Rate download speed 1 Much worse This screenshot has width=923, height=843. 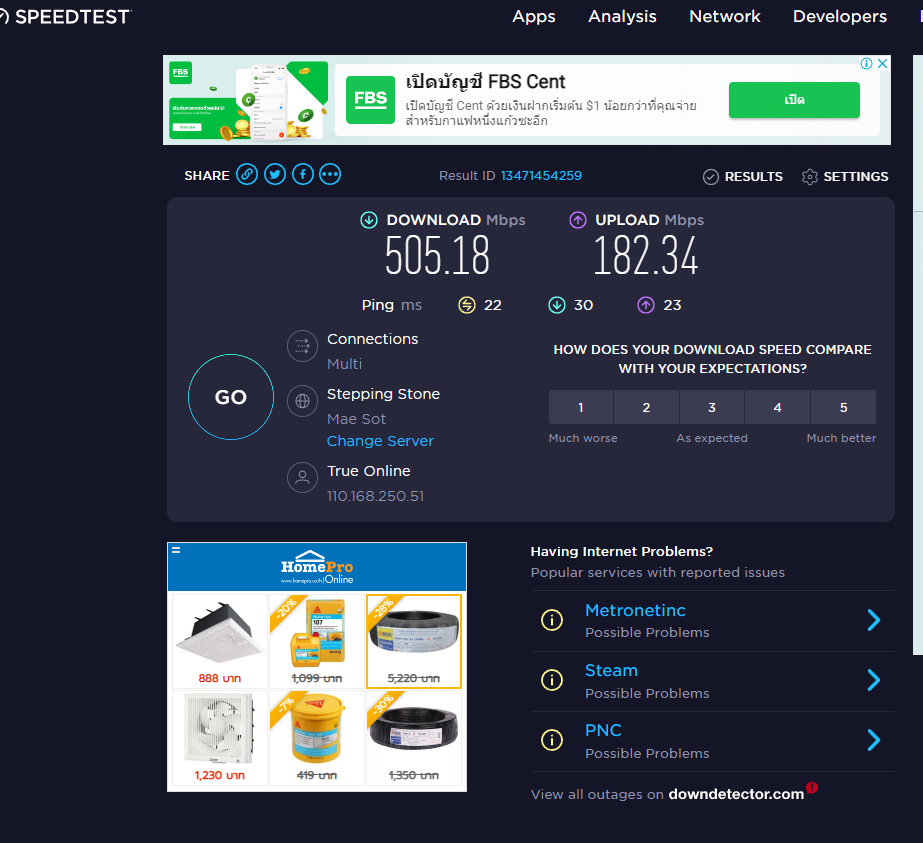[x=581, y=407]
